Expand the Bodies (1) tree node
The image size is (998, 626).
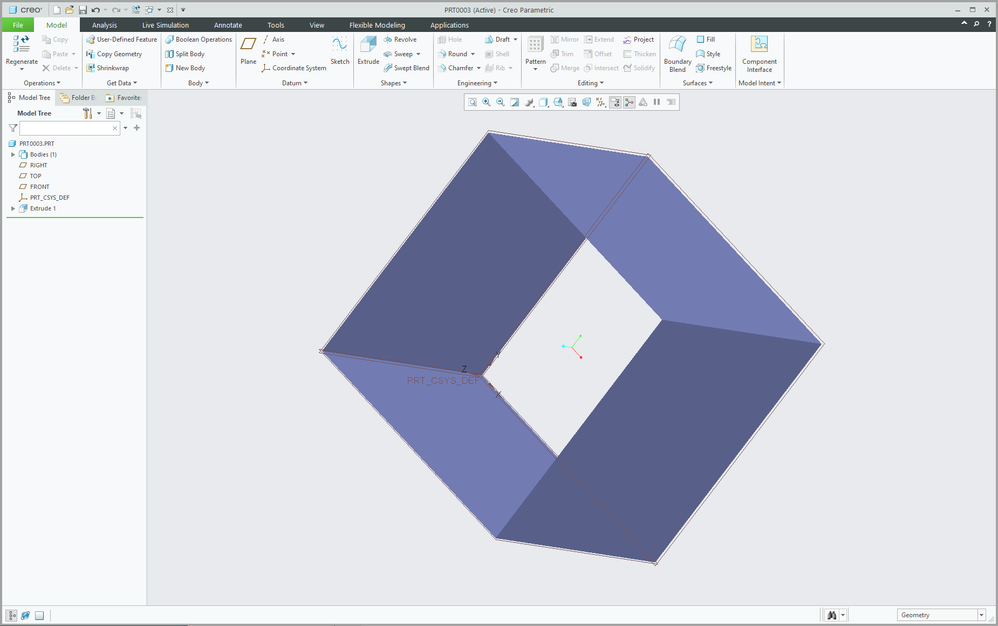pos(13,155)
